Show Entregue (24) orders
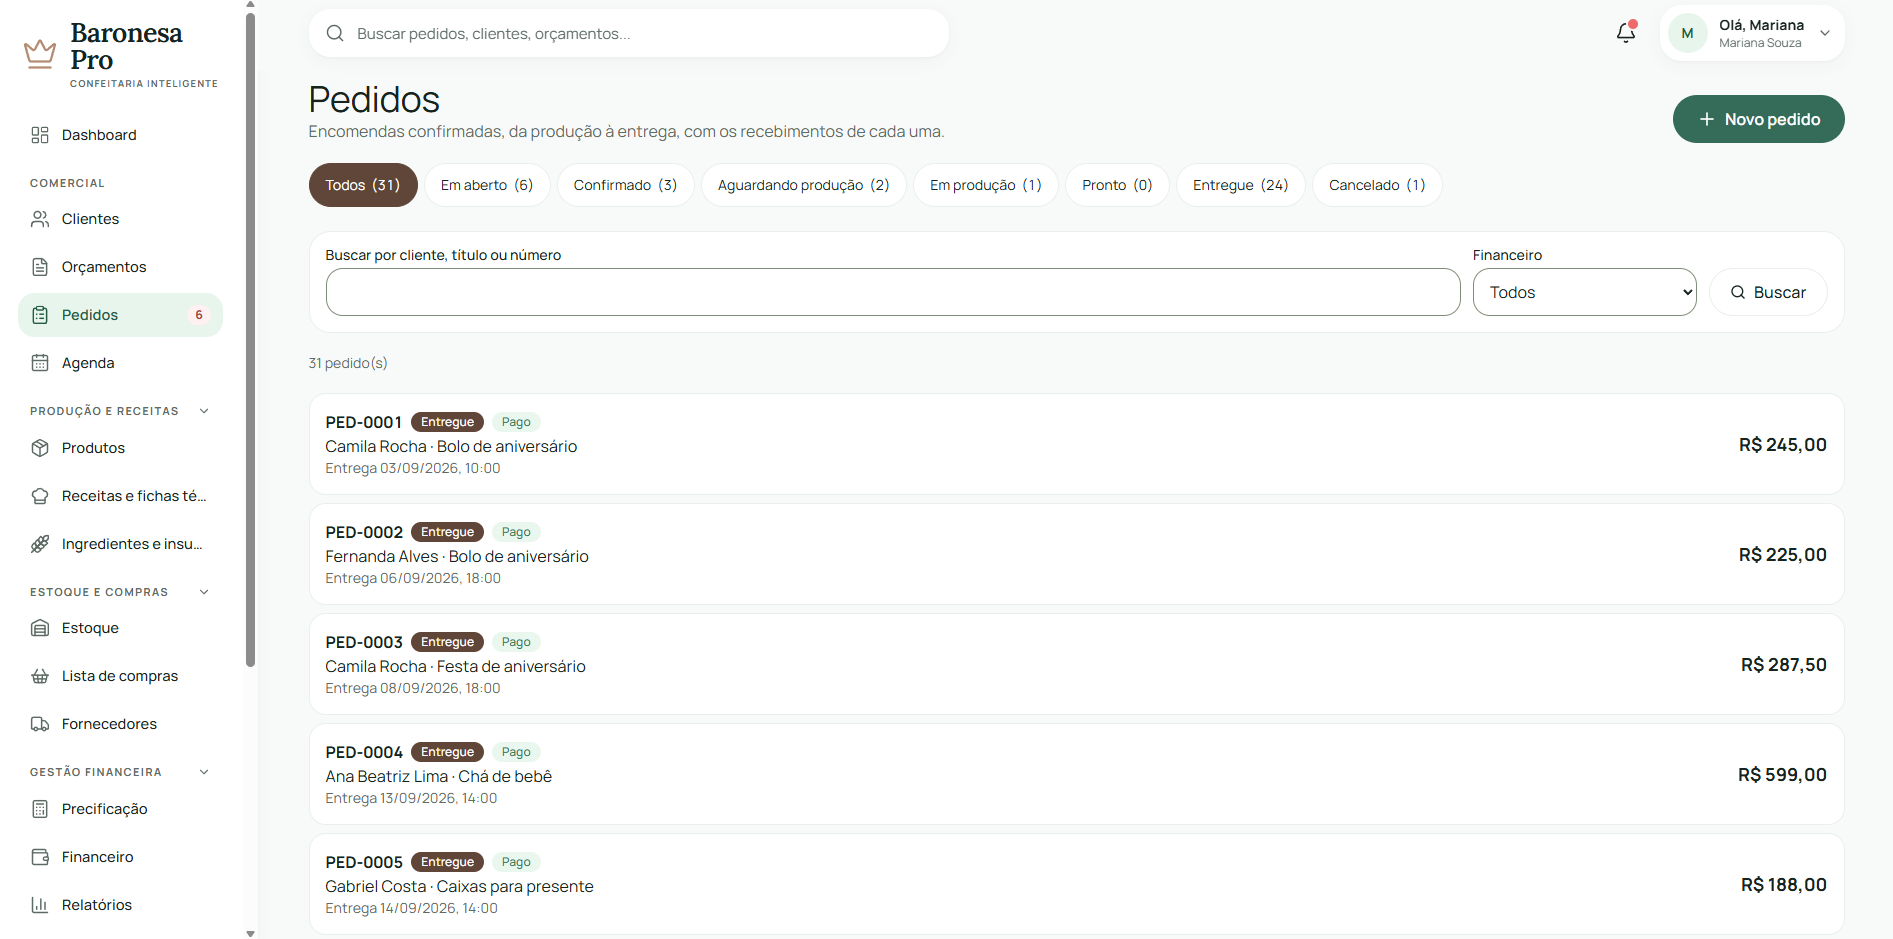 click(x=1241, y=185)
